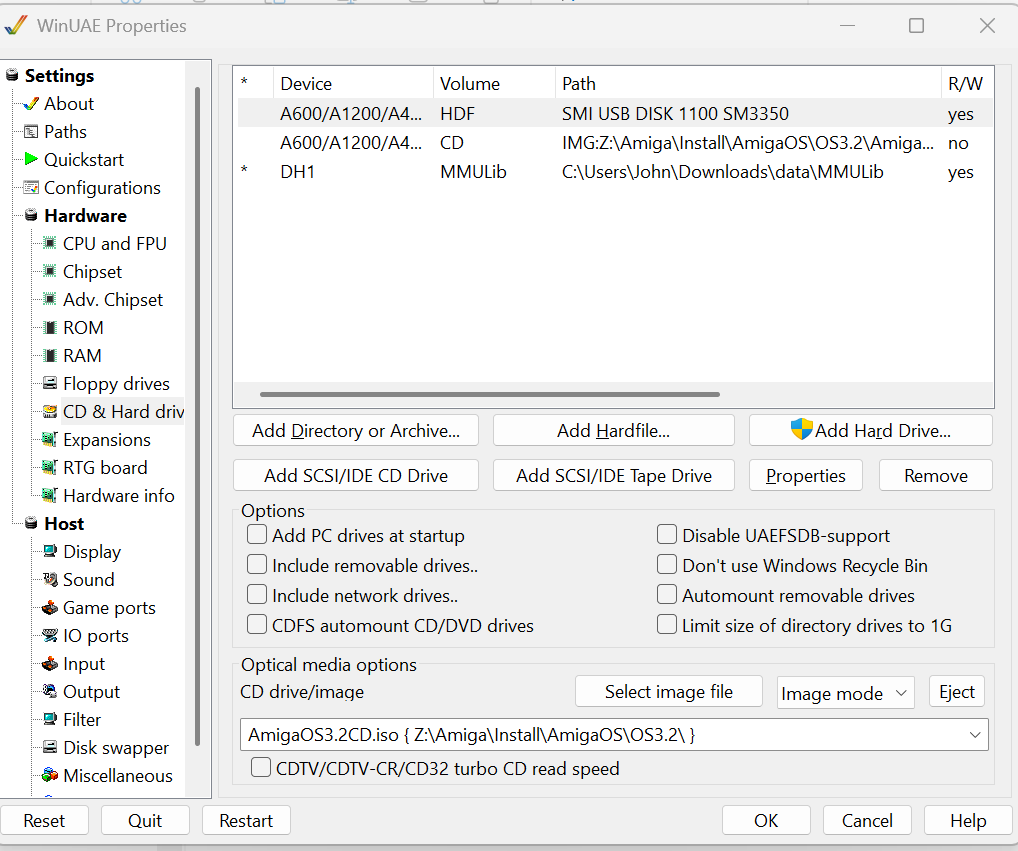Check CDTV/CDTV-CR/CD32 turbo CD read speed
1018x851 pixels.
(261, 768)
